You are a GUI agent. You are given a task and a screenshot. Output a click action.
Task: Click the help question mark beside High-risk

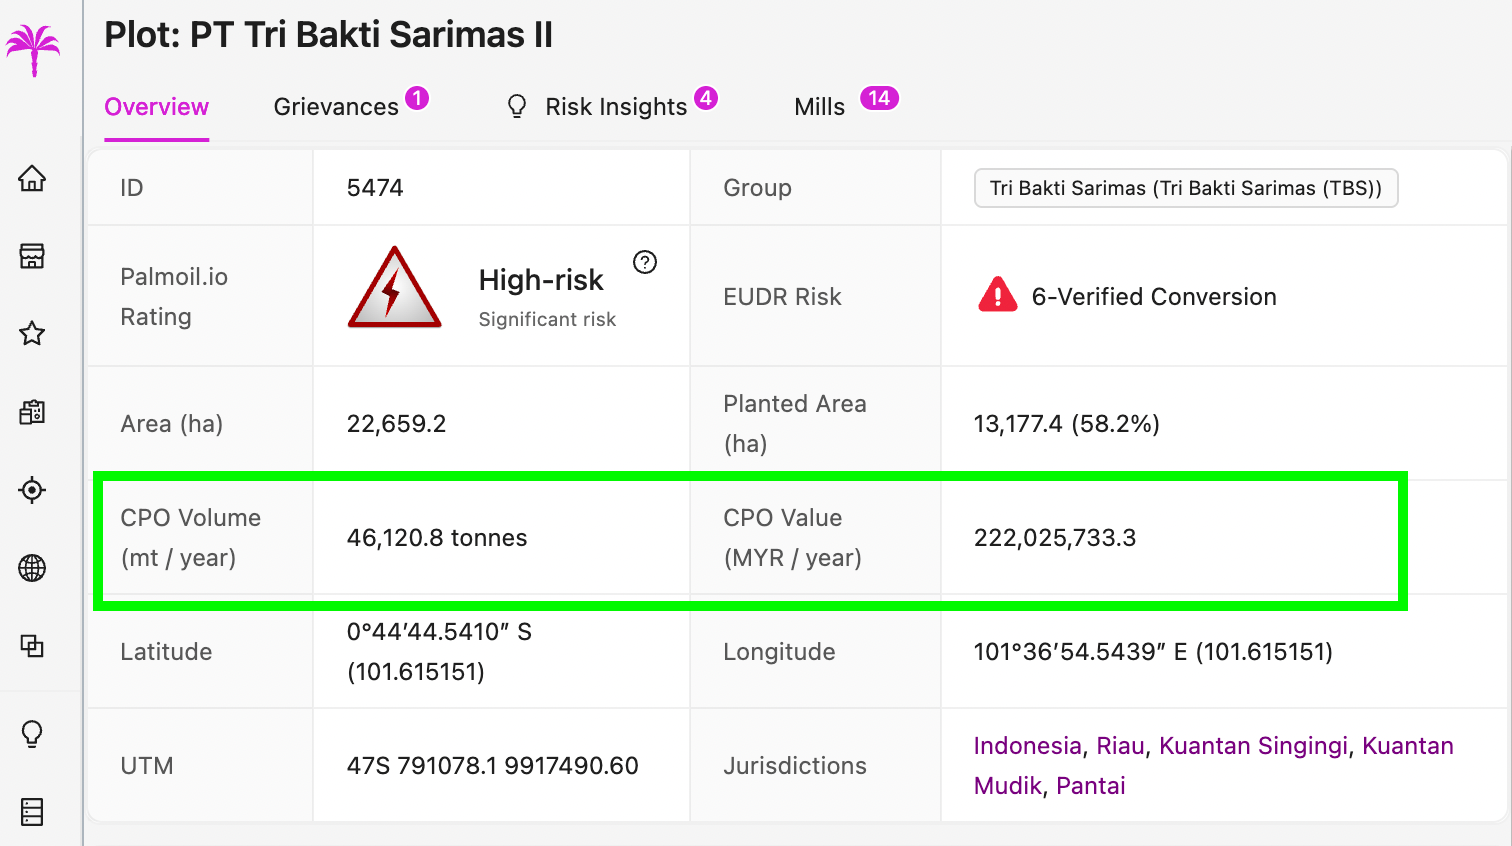click(x=645, y=262)
